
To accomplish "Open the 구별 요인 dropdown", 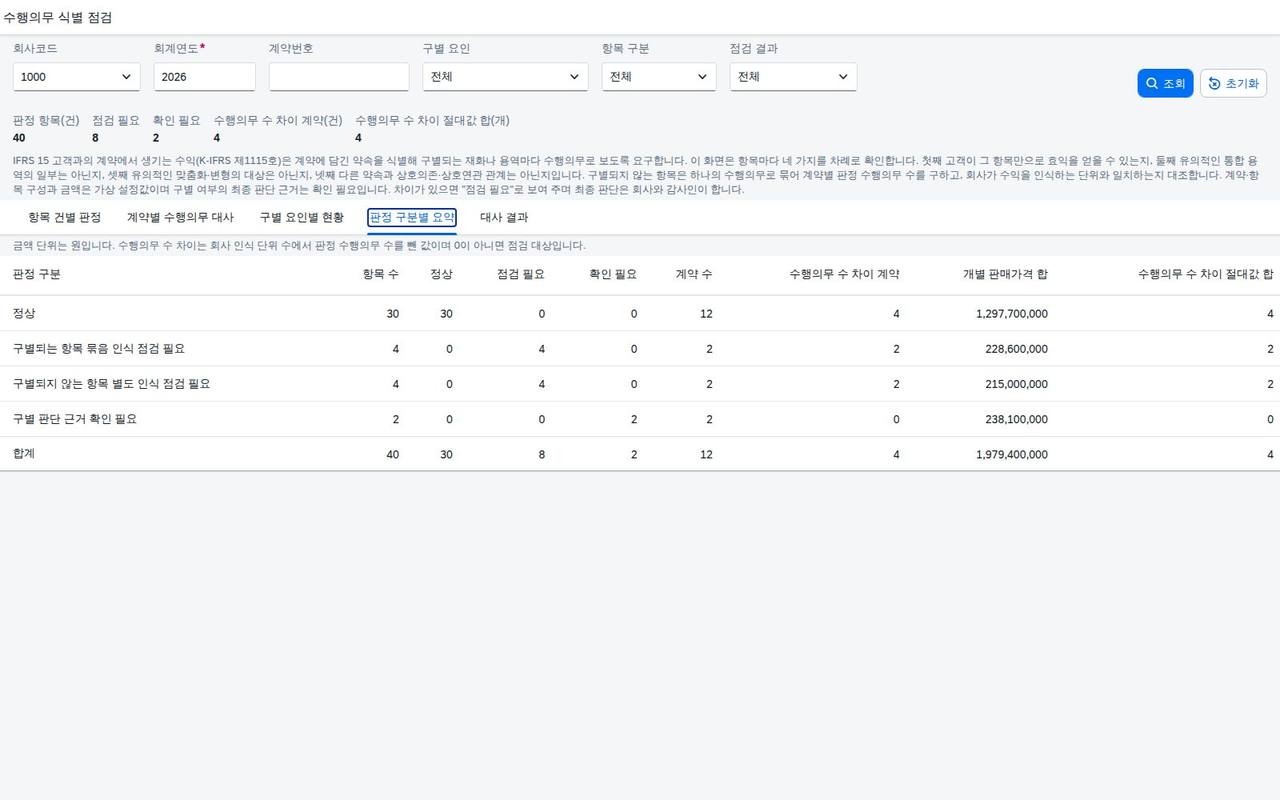I will [505, 77].
